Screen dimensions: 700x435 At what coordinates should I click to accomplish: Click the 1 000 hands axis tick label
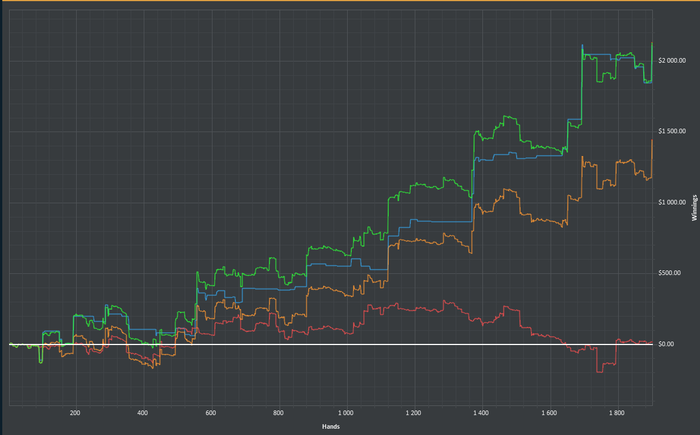[346, 413]
